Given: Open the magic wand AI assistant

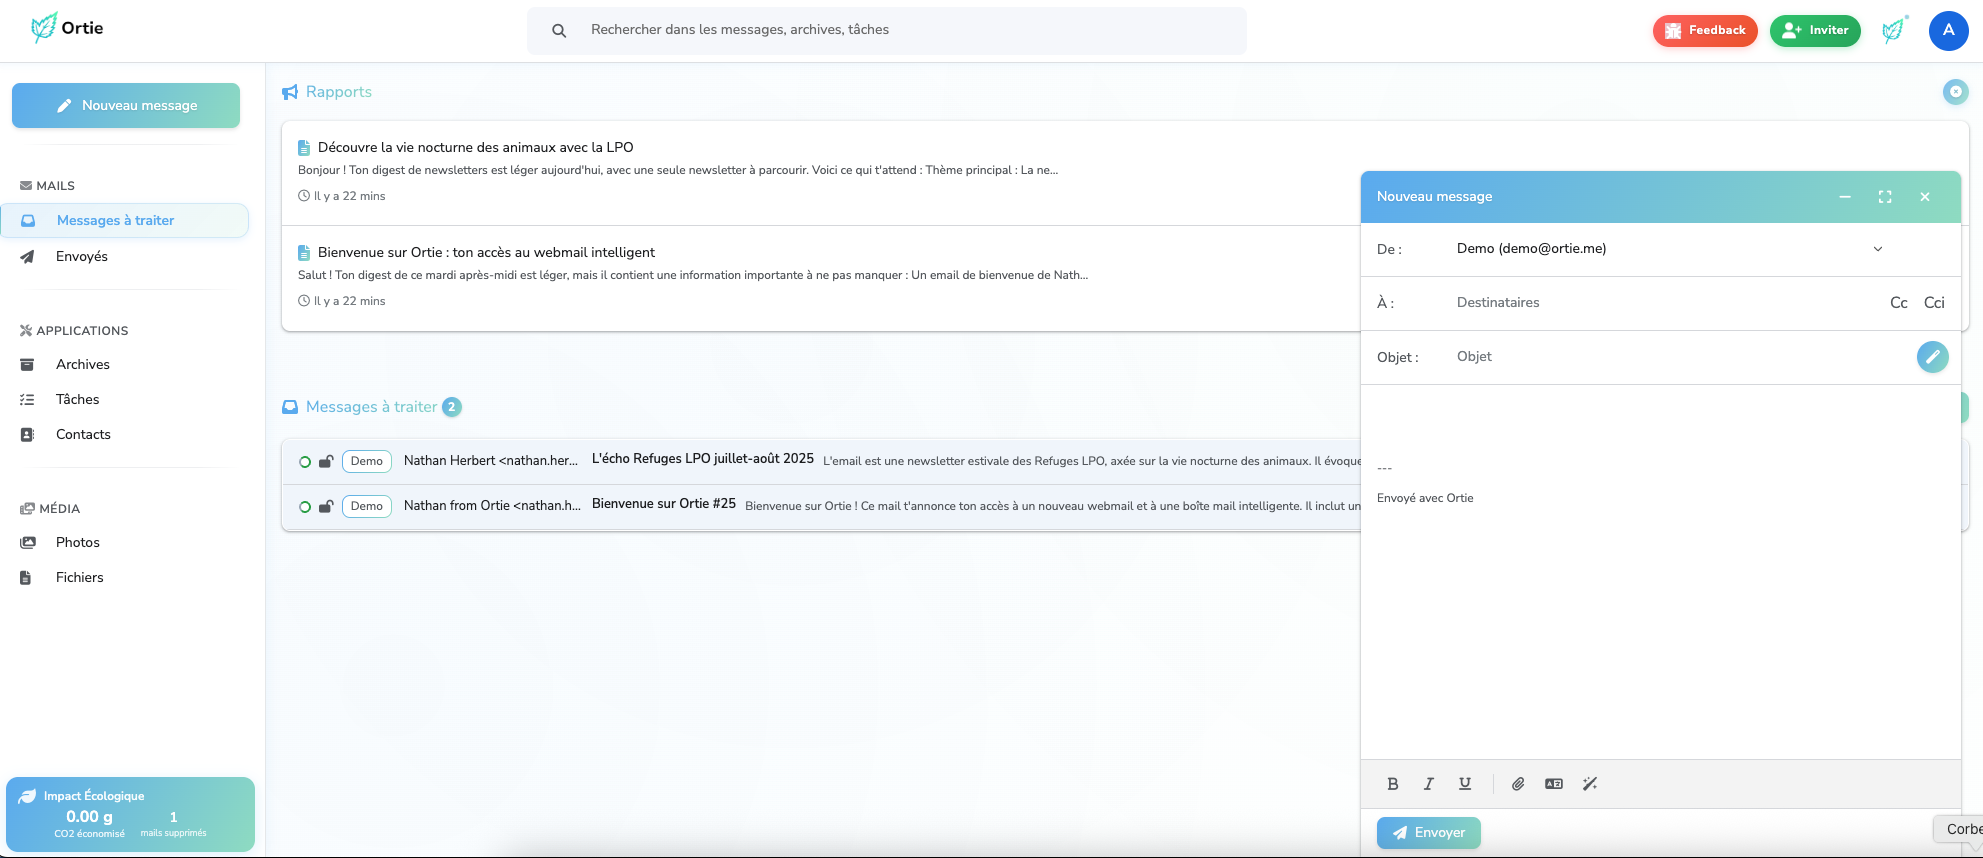Looking at the screenshot, I should pyautogui.click(x=1590, y=784).
